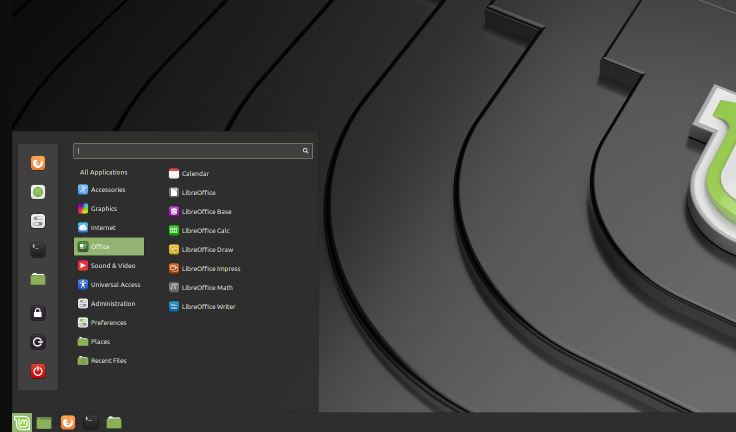Image resolution: width=736 pixels, height=432 pixels.
Task: Open the Graphics category
Action: click(x=109, y=208)
